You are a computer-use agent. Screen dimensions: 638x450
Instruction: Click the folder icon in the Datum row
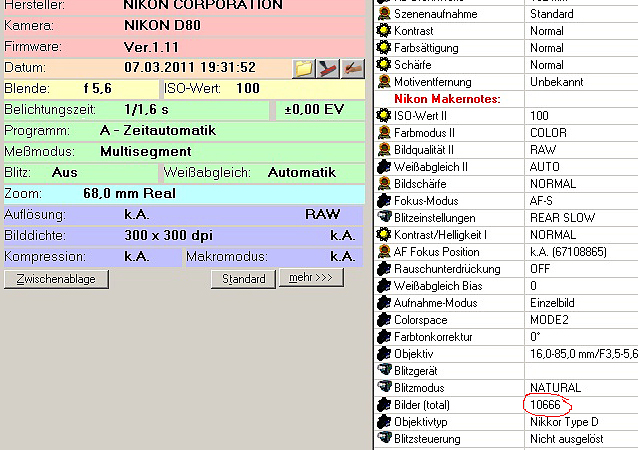[304, 68]
